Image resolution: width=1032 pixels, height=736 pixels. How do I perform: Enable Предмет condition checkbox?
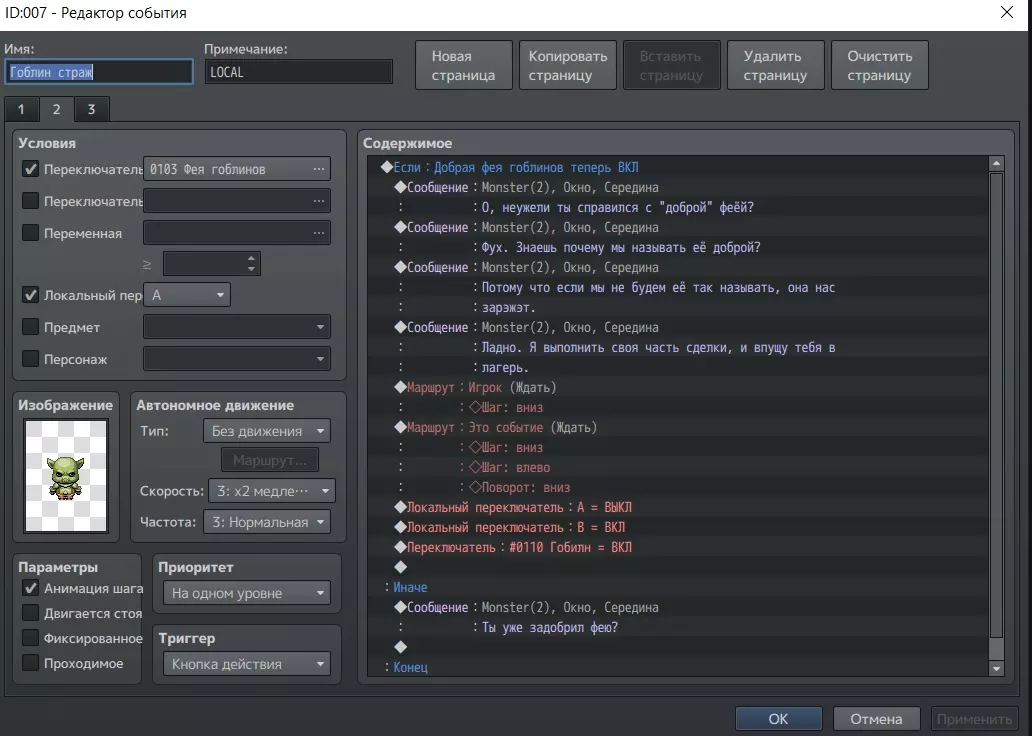(x=30, y=327)
